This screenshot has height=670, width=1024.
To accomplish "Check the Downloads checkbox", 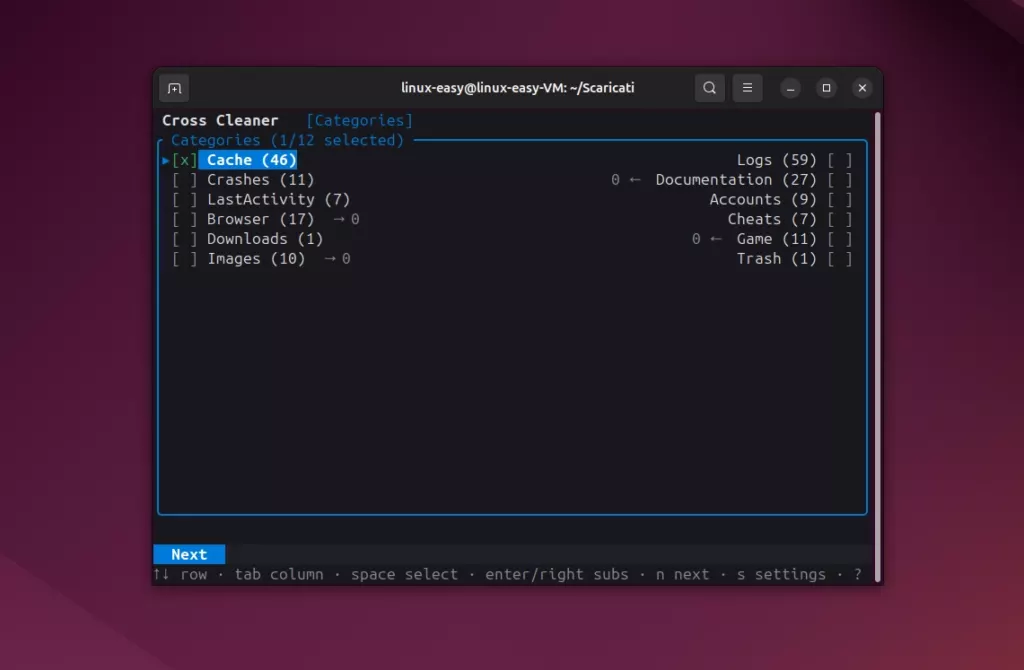I will pyautogui.click(x=185, y=239).
